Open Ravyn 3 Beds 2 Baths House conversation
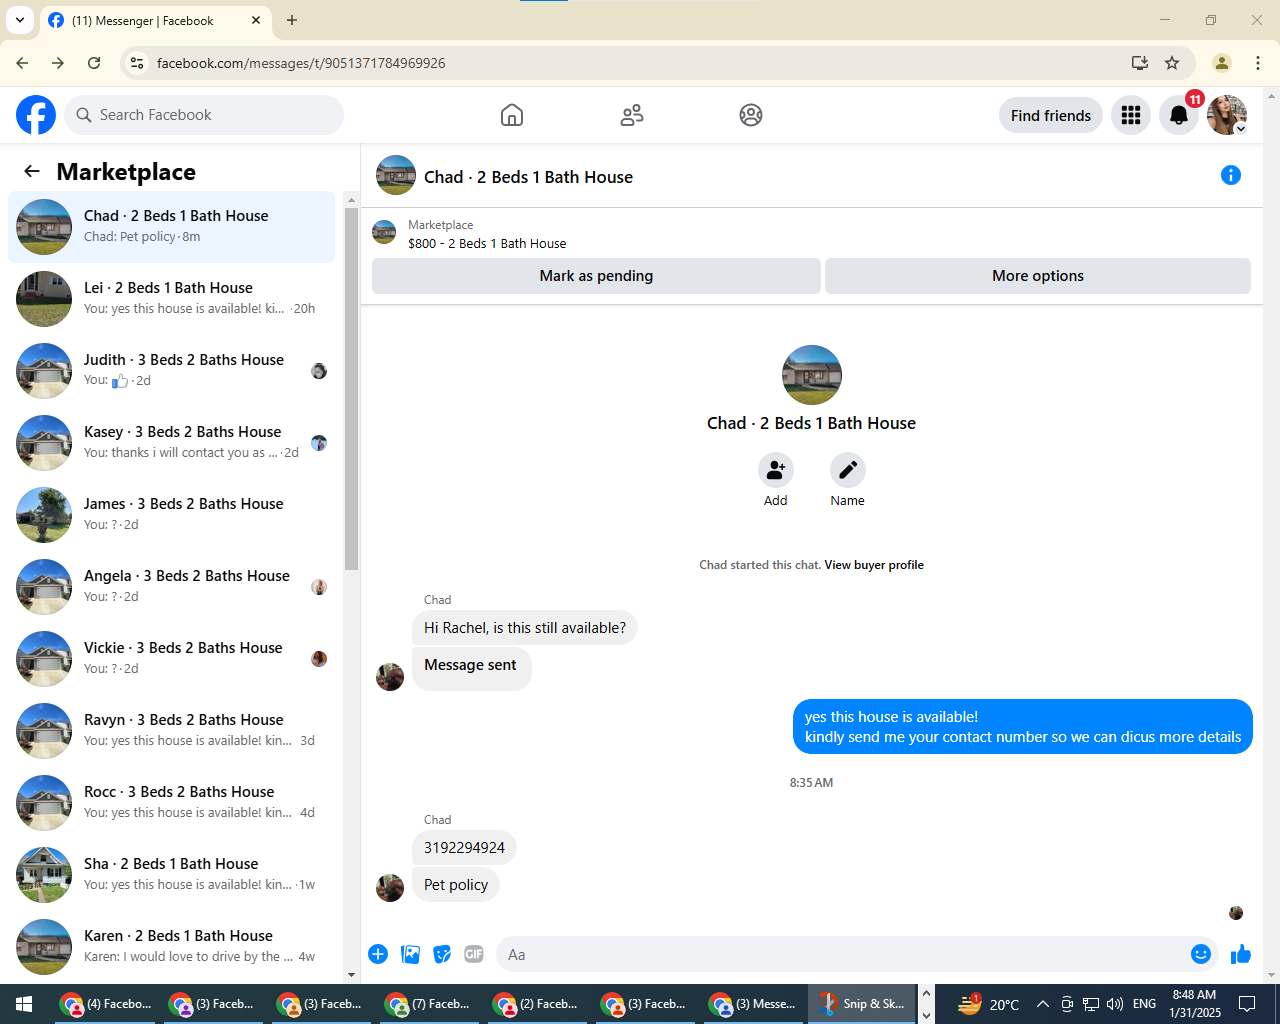 point(171,731)
